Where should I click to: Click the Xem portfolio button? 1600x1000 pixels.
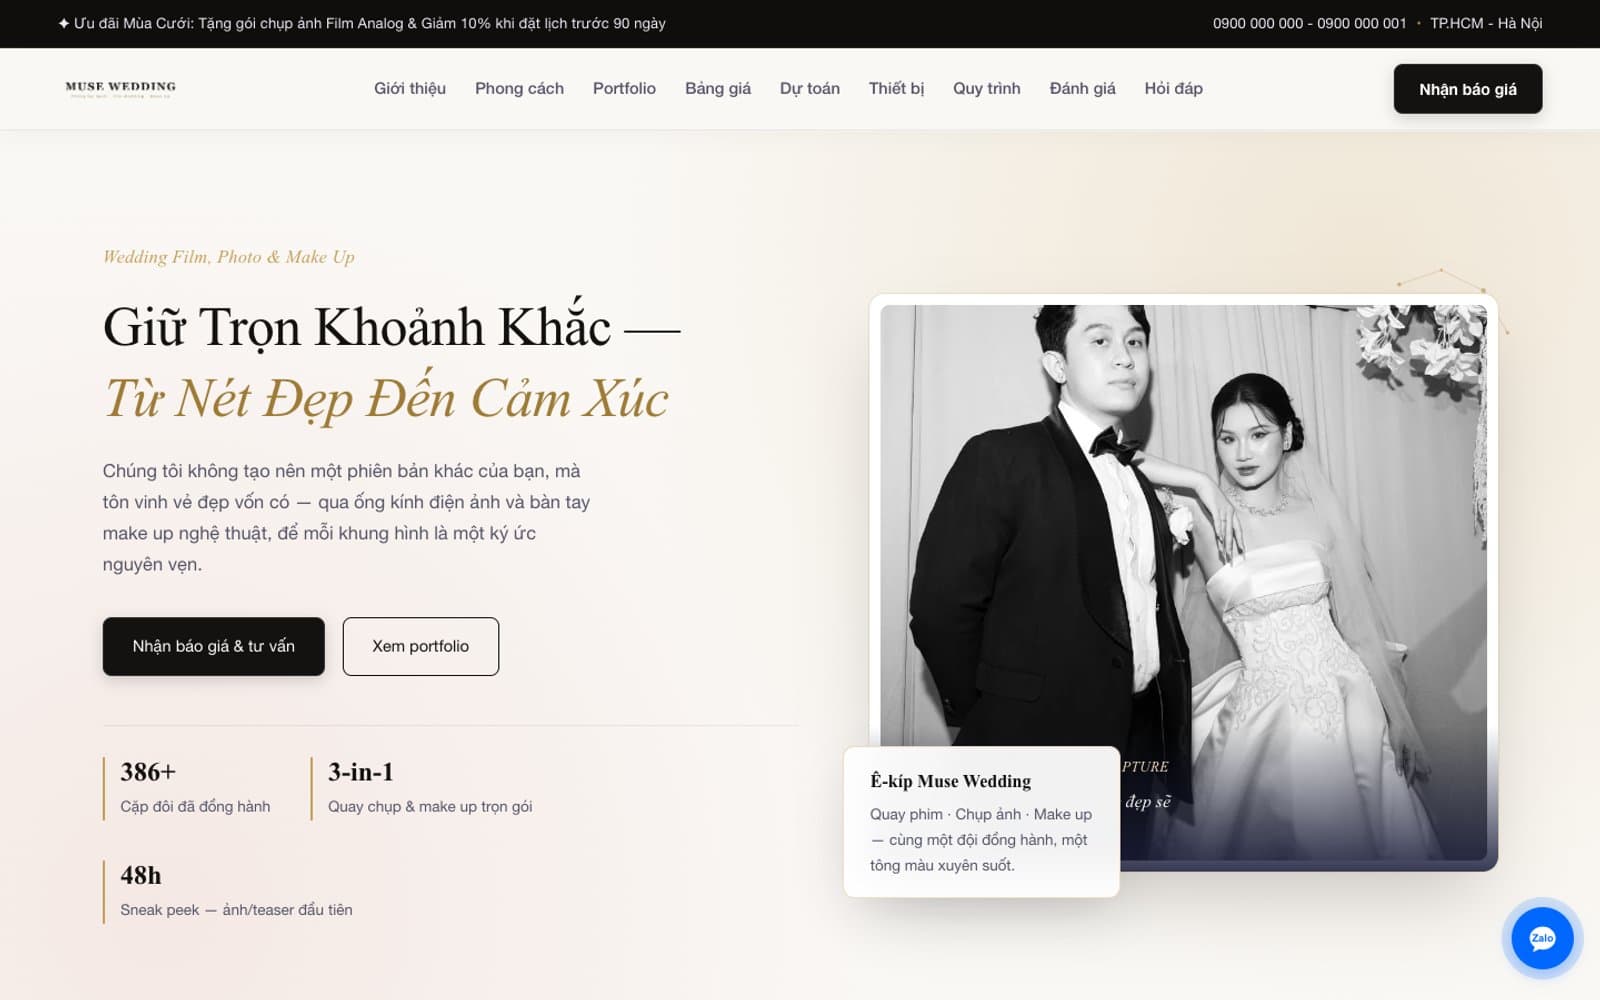(x=421, y=646)
